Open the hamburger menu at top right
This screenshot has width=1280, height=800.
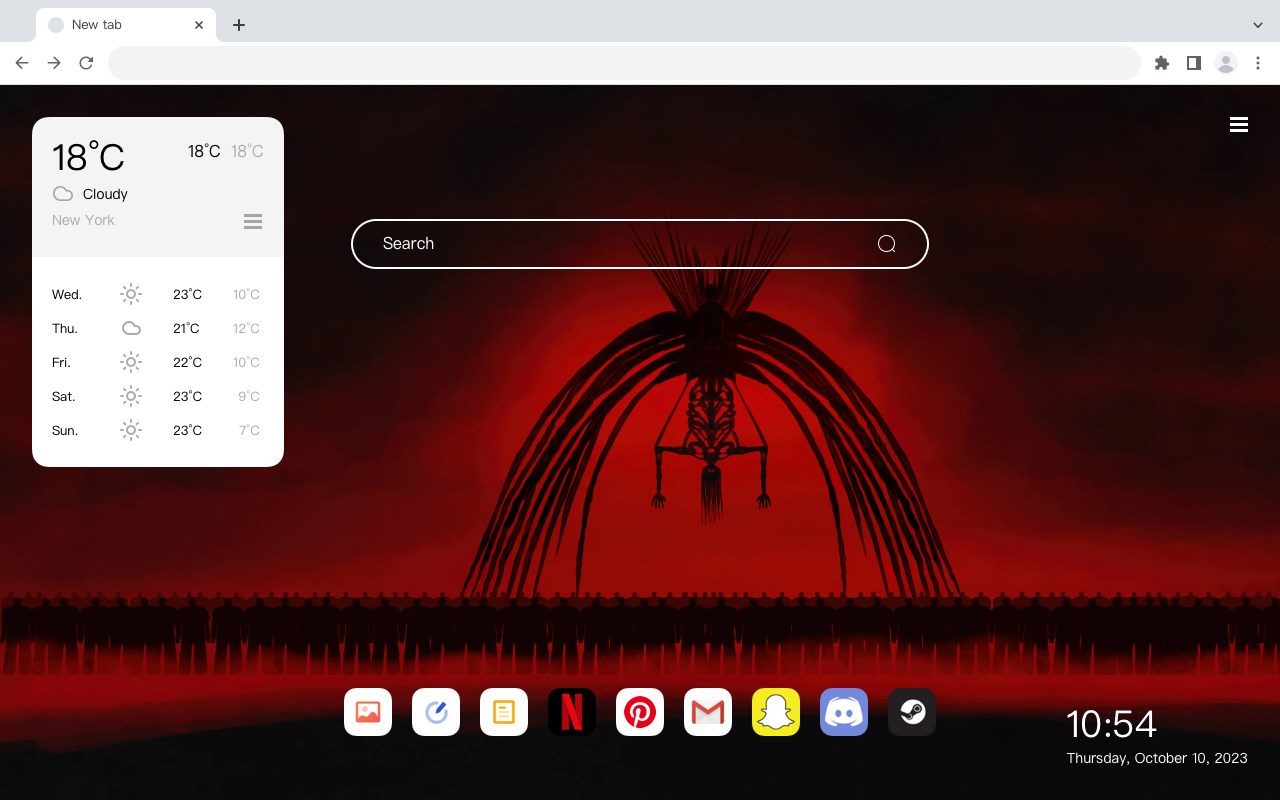(1239, 125)
